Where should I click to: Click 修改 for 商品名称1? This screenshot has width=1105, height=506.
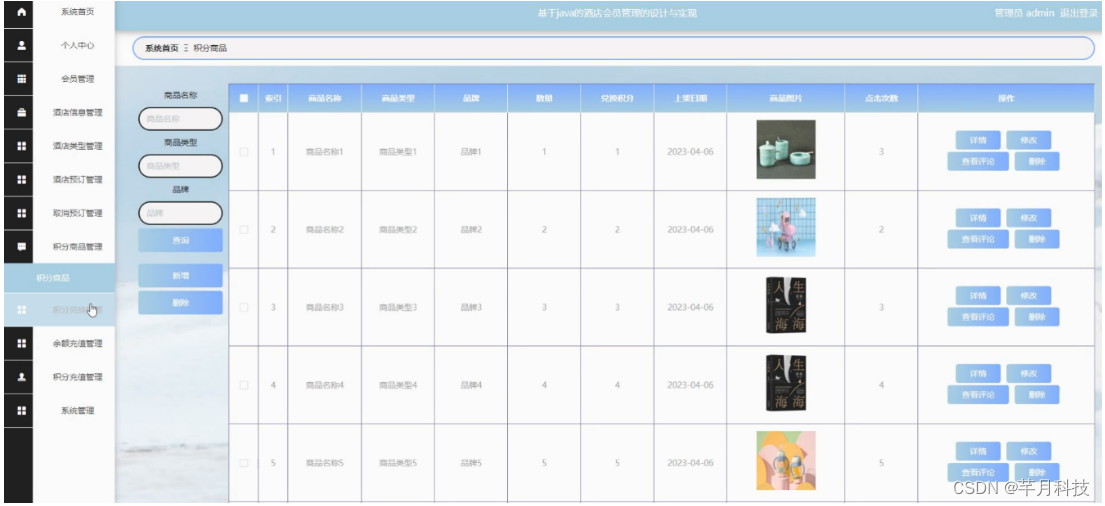tap(1028, 140)
